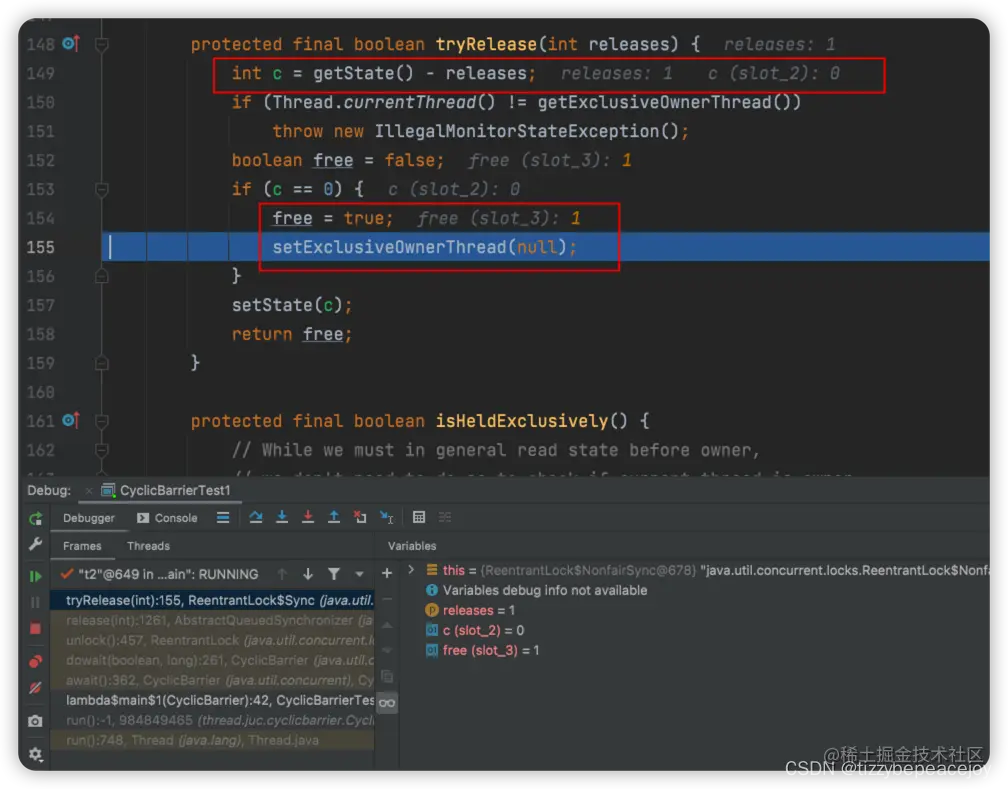The image size is (1008, 789).
Task: Mute breakpoints slashed circle icon
Action: coord(35,688)
